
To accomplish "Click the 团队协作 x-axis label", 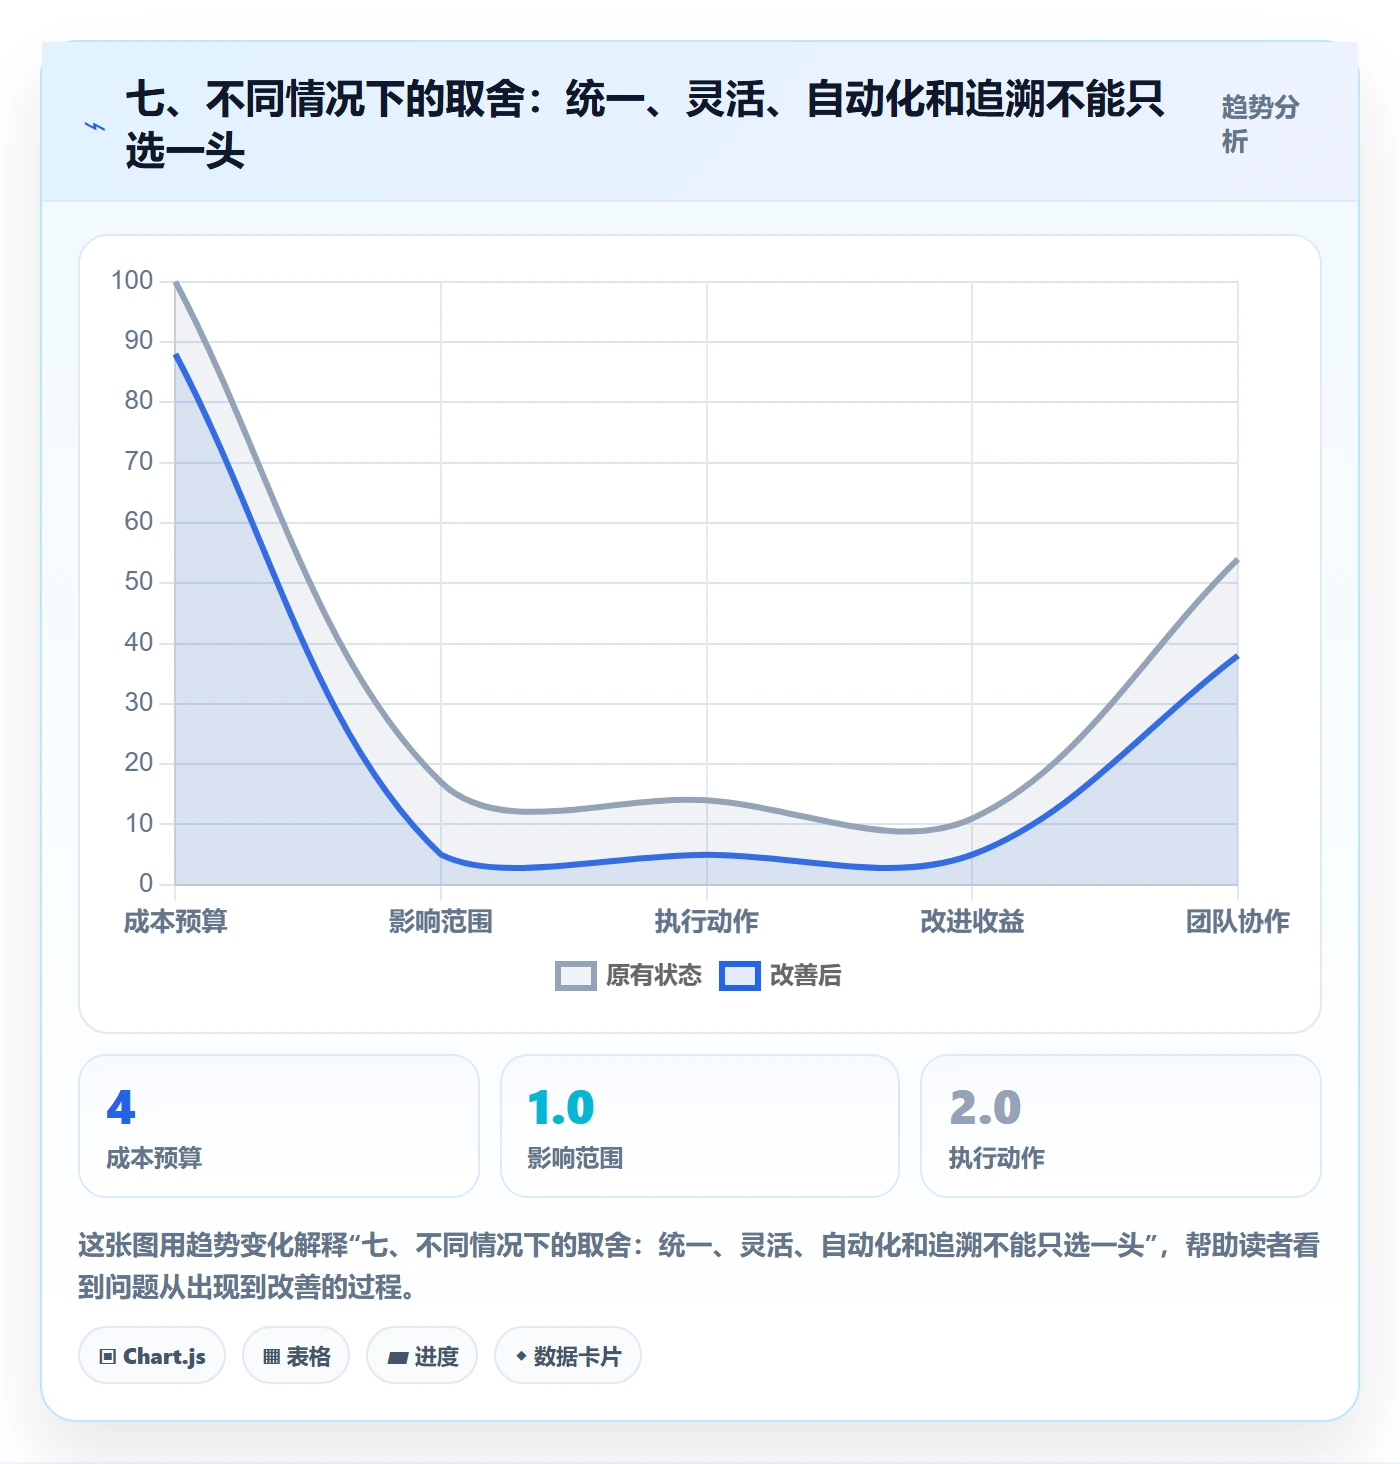I will [1238, 921].
